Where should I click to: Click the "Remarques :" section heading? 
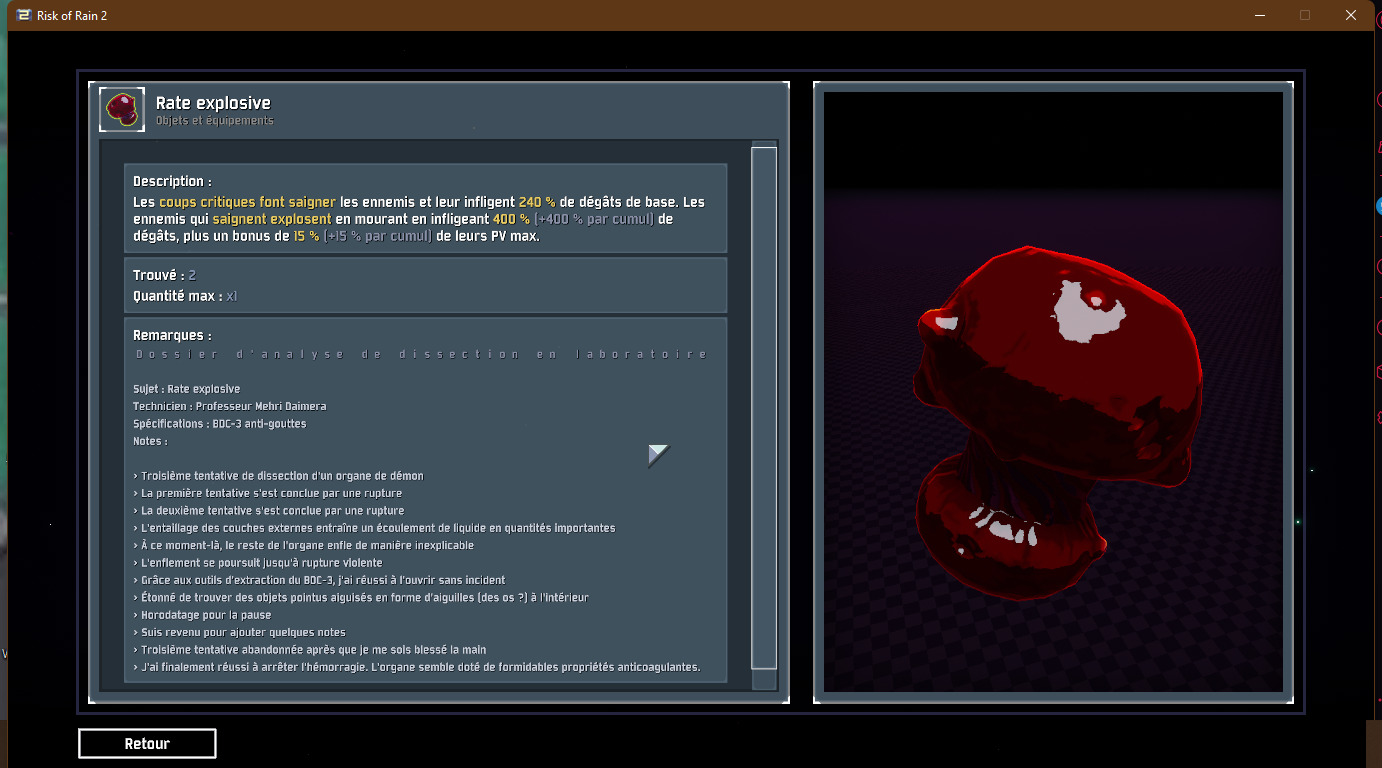(x=172, y=336)
